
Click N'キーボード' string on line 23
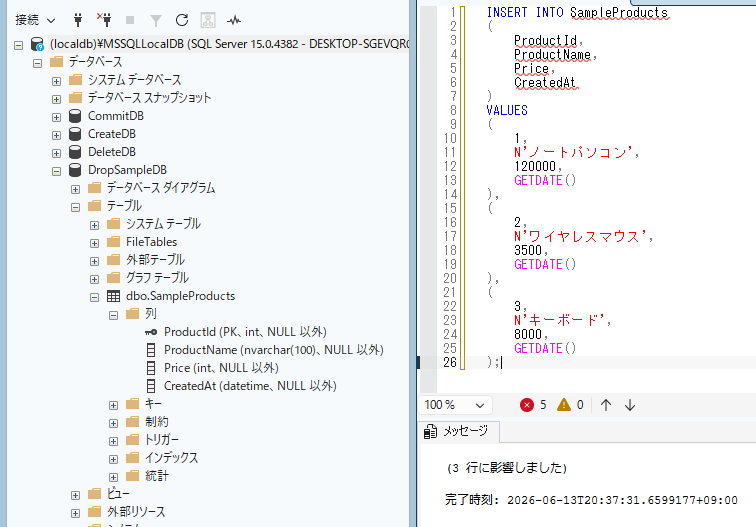pos(559,320)
